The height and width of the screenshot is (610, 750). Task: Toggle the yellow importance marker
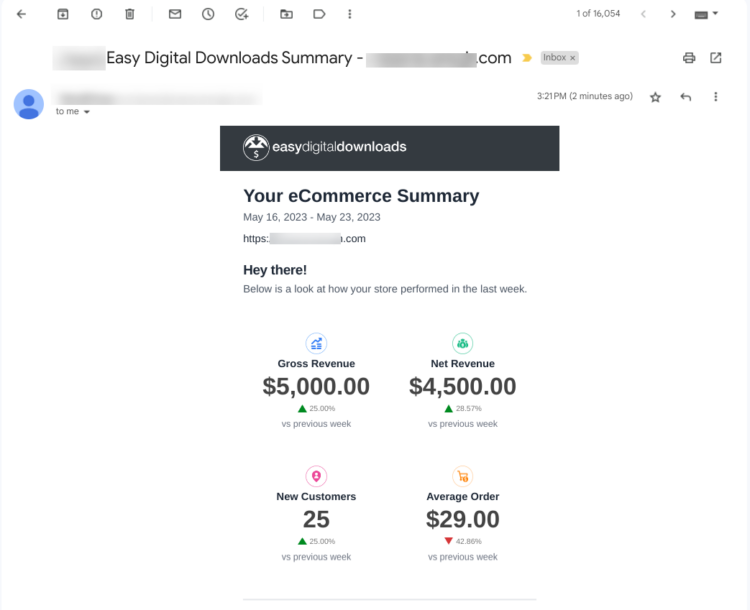click(x=527, y=58)
